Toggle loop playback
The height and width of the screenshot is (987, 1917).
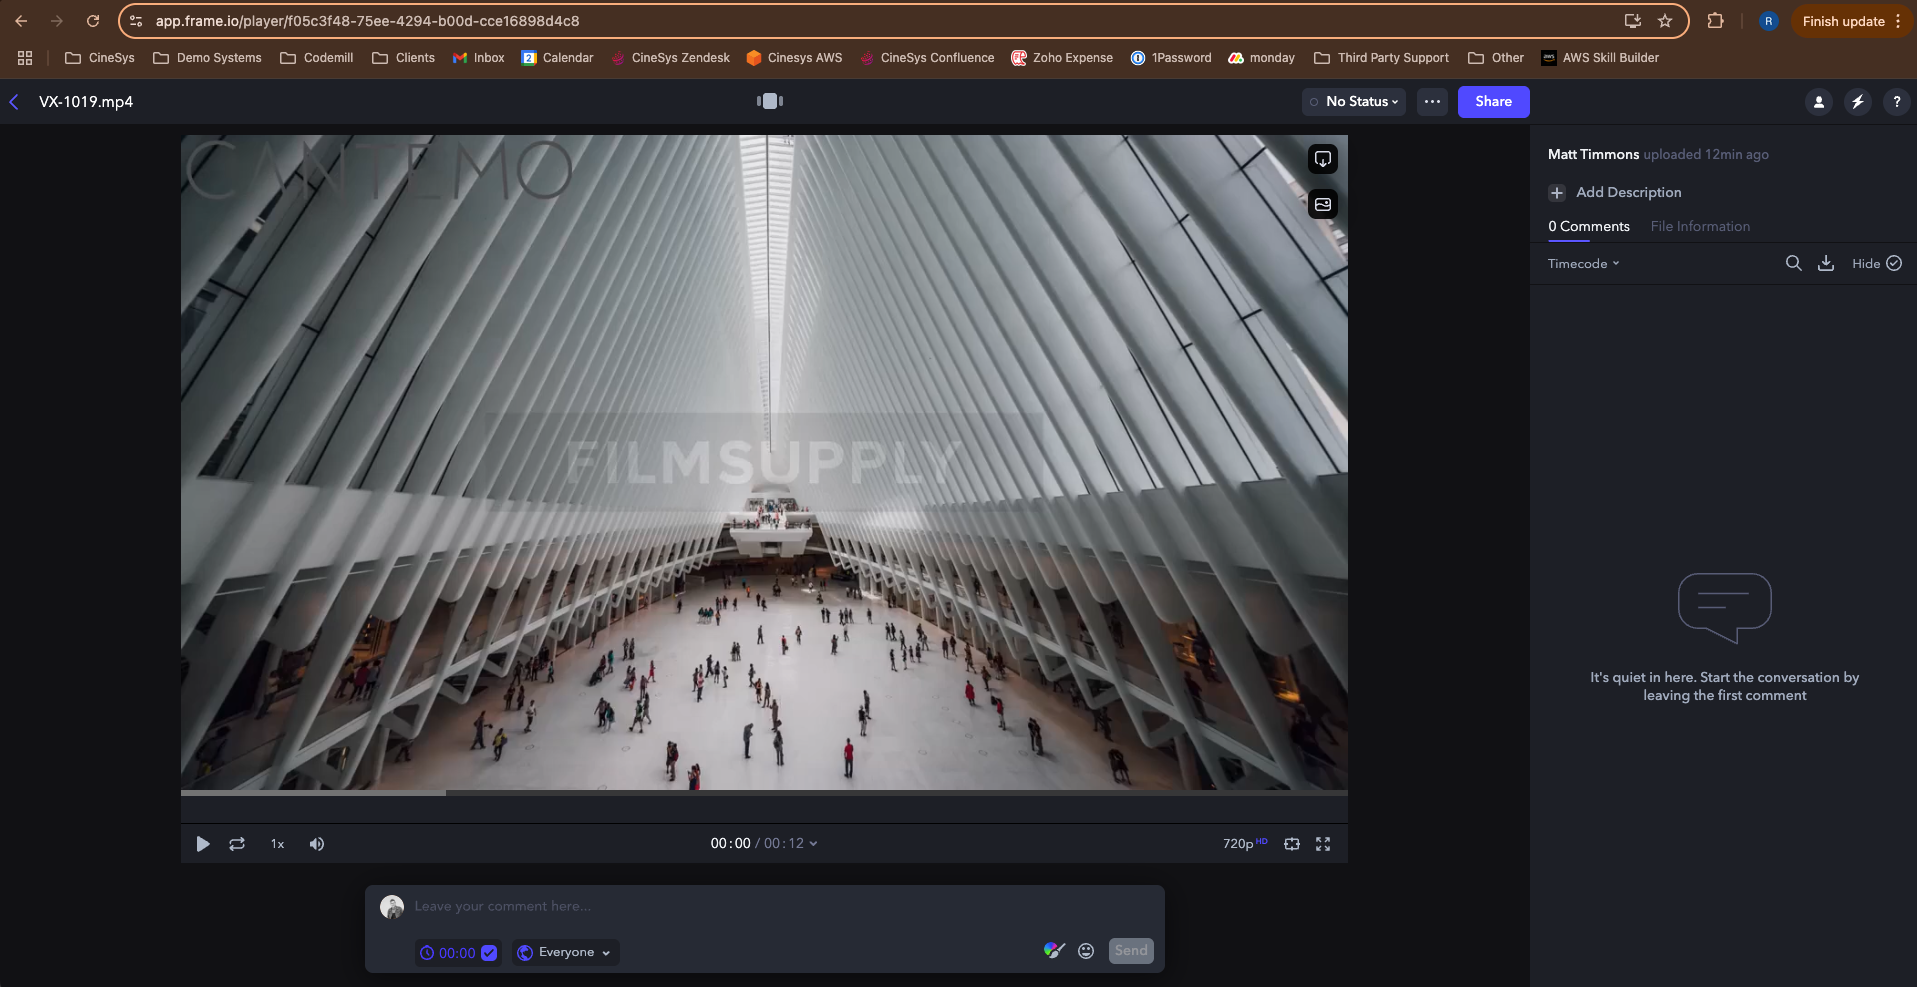237,844
